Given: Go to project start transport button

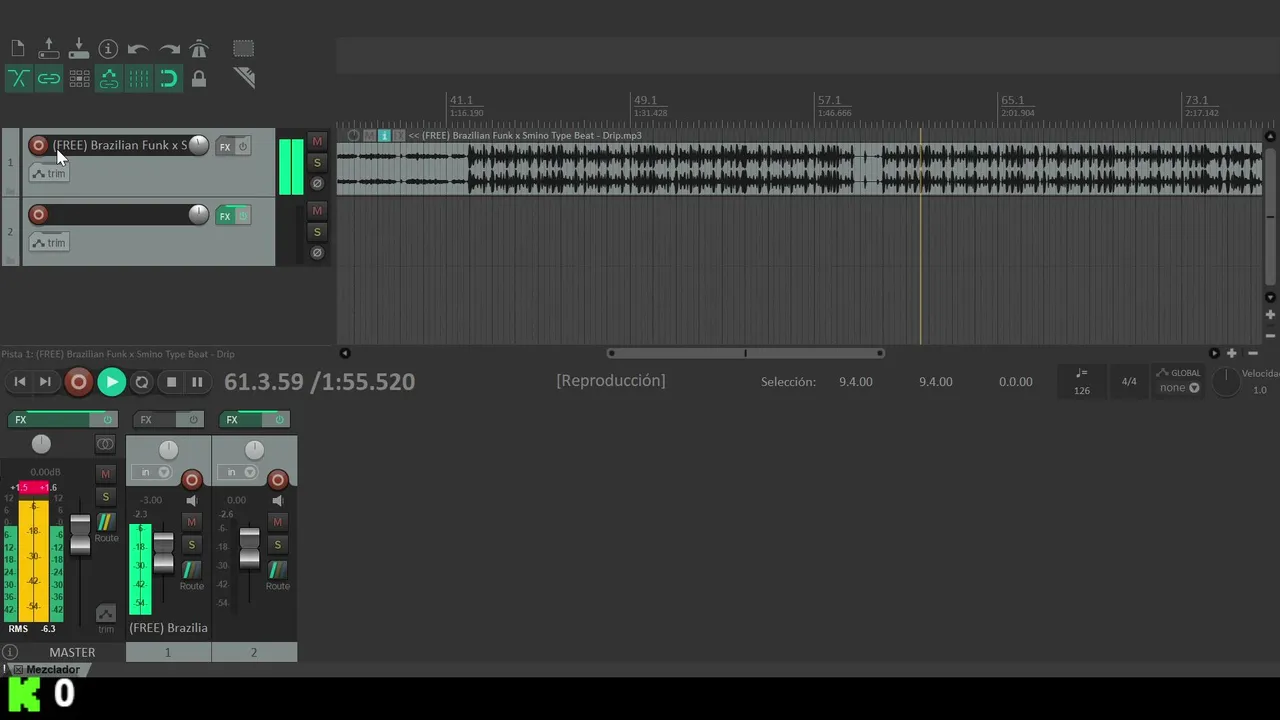Looking at the screenshot, I should [x=19, y=381].
